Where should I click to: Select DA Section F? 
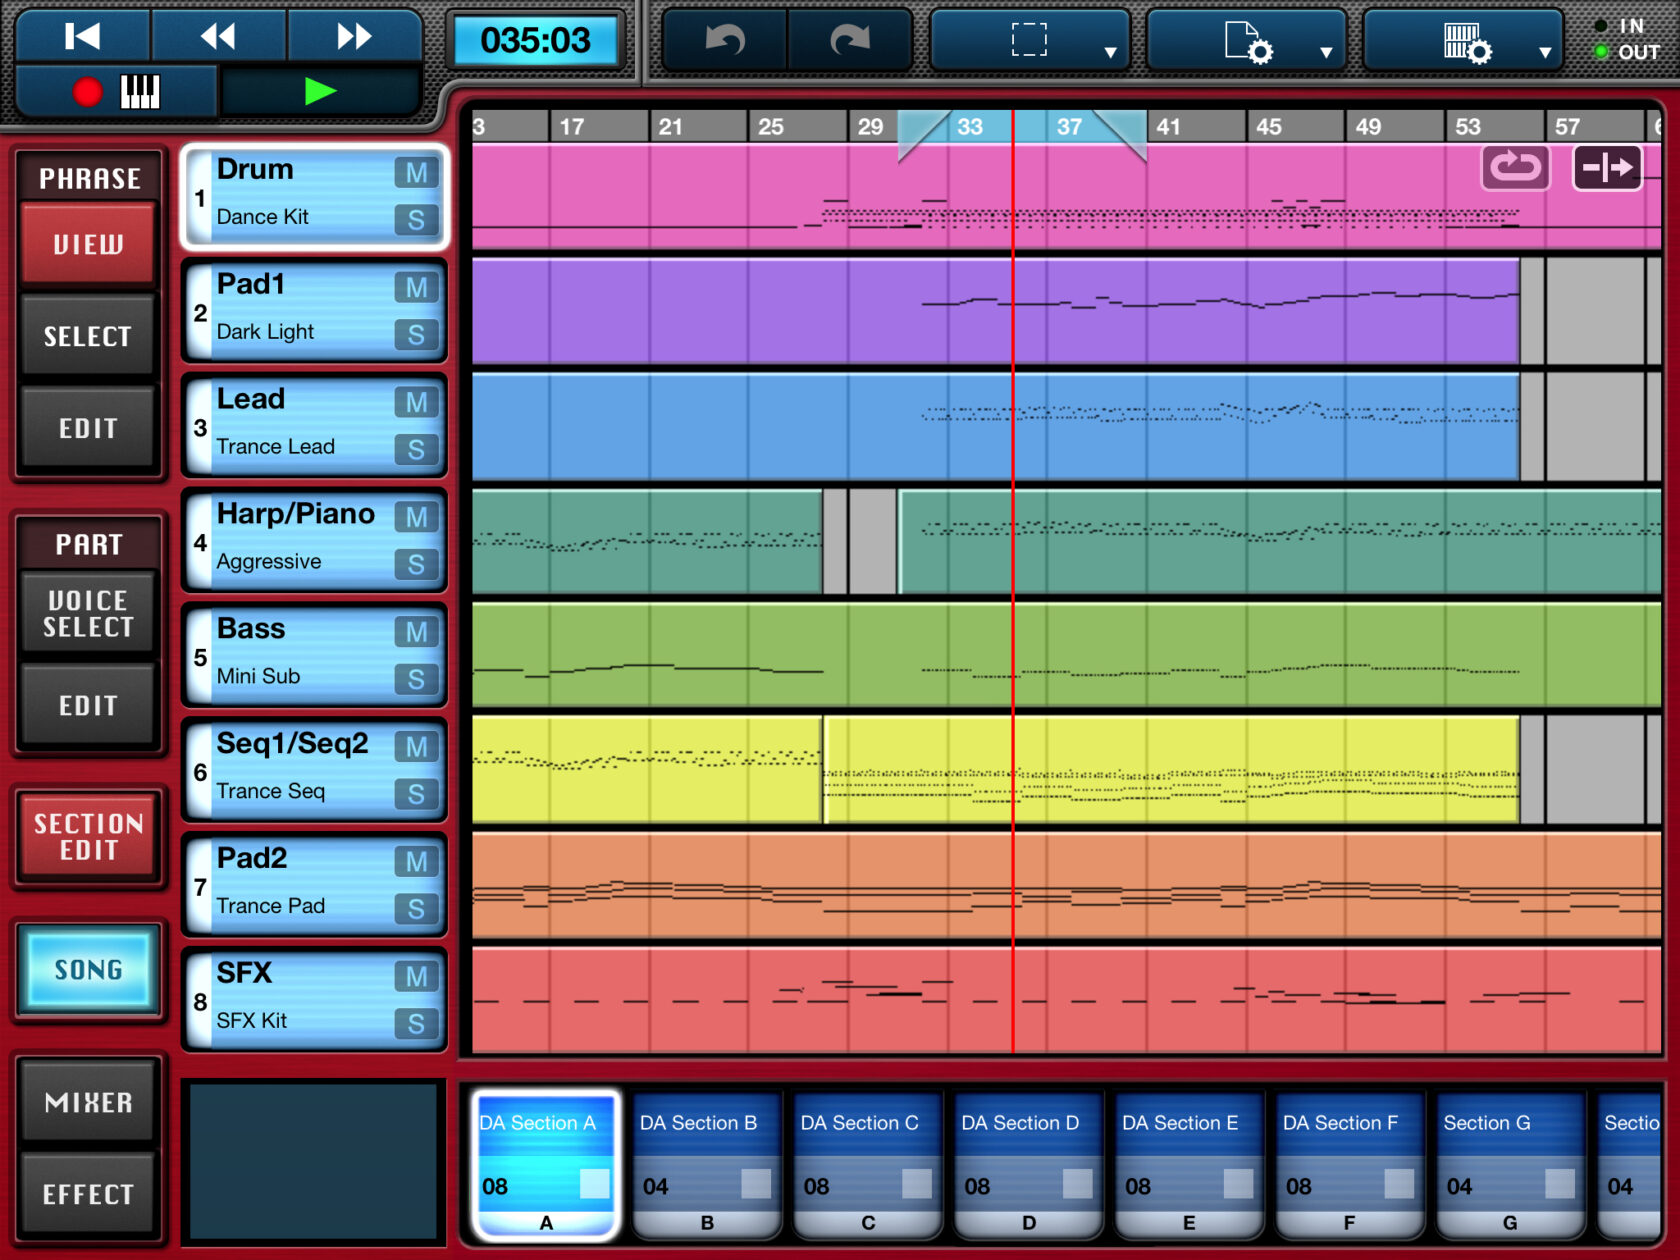tap(1350, 1165)
